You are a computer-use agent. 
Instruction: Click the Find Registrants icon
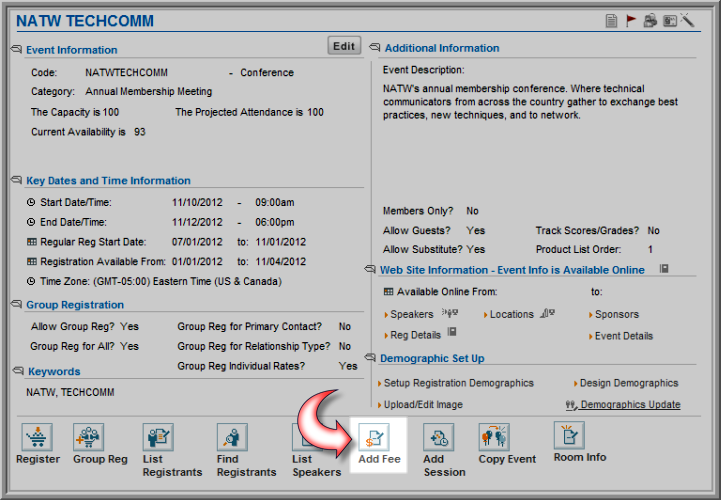coord(232,437)
